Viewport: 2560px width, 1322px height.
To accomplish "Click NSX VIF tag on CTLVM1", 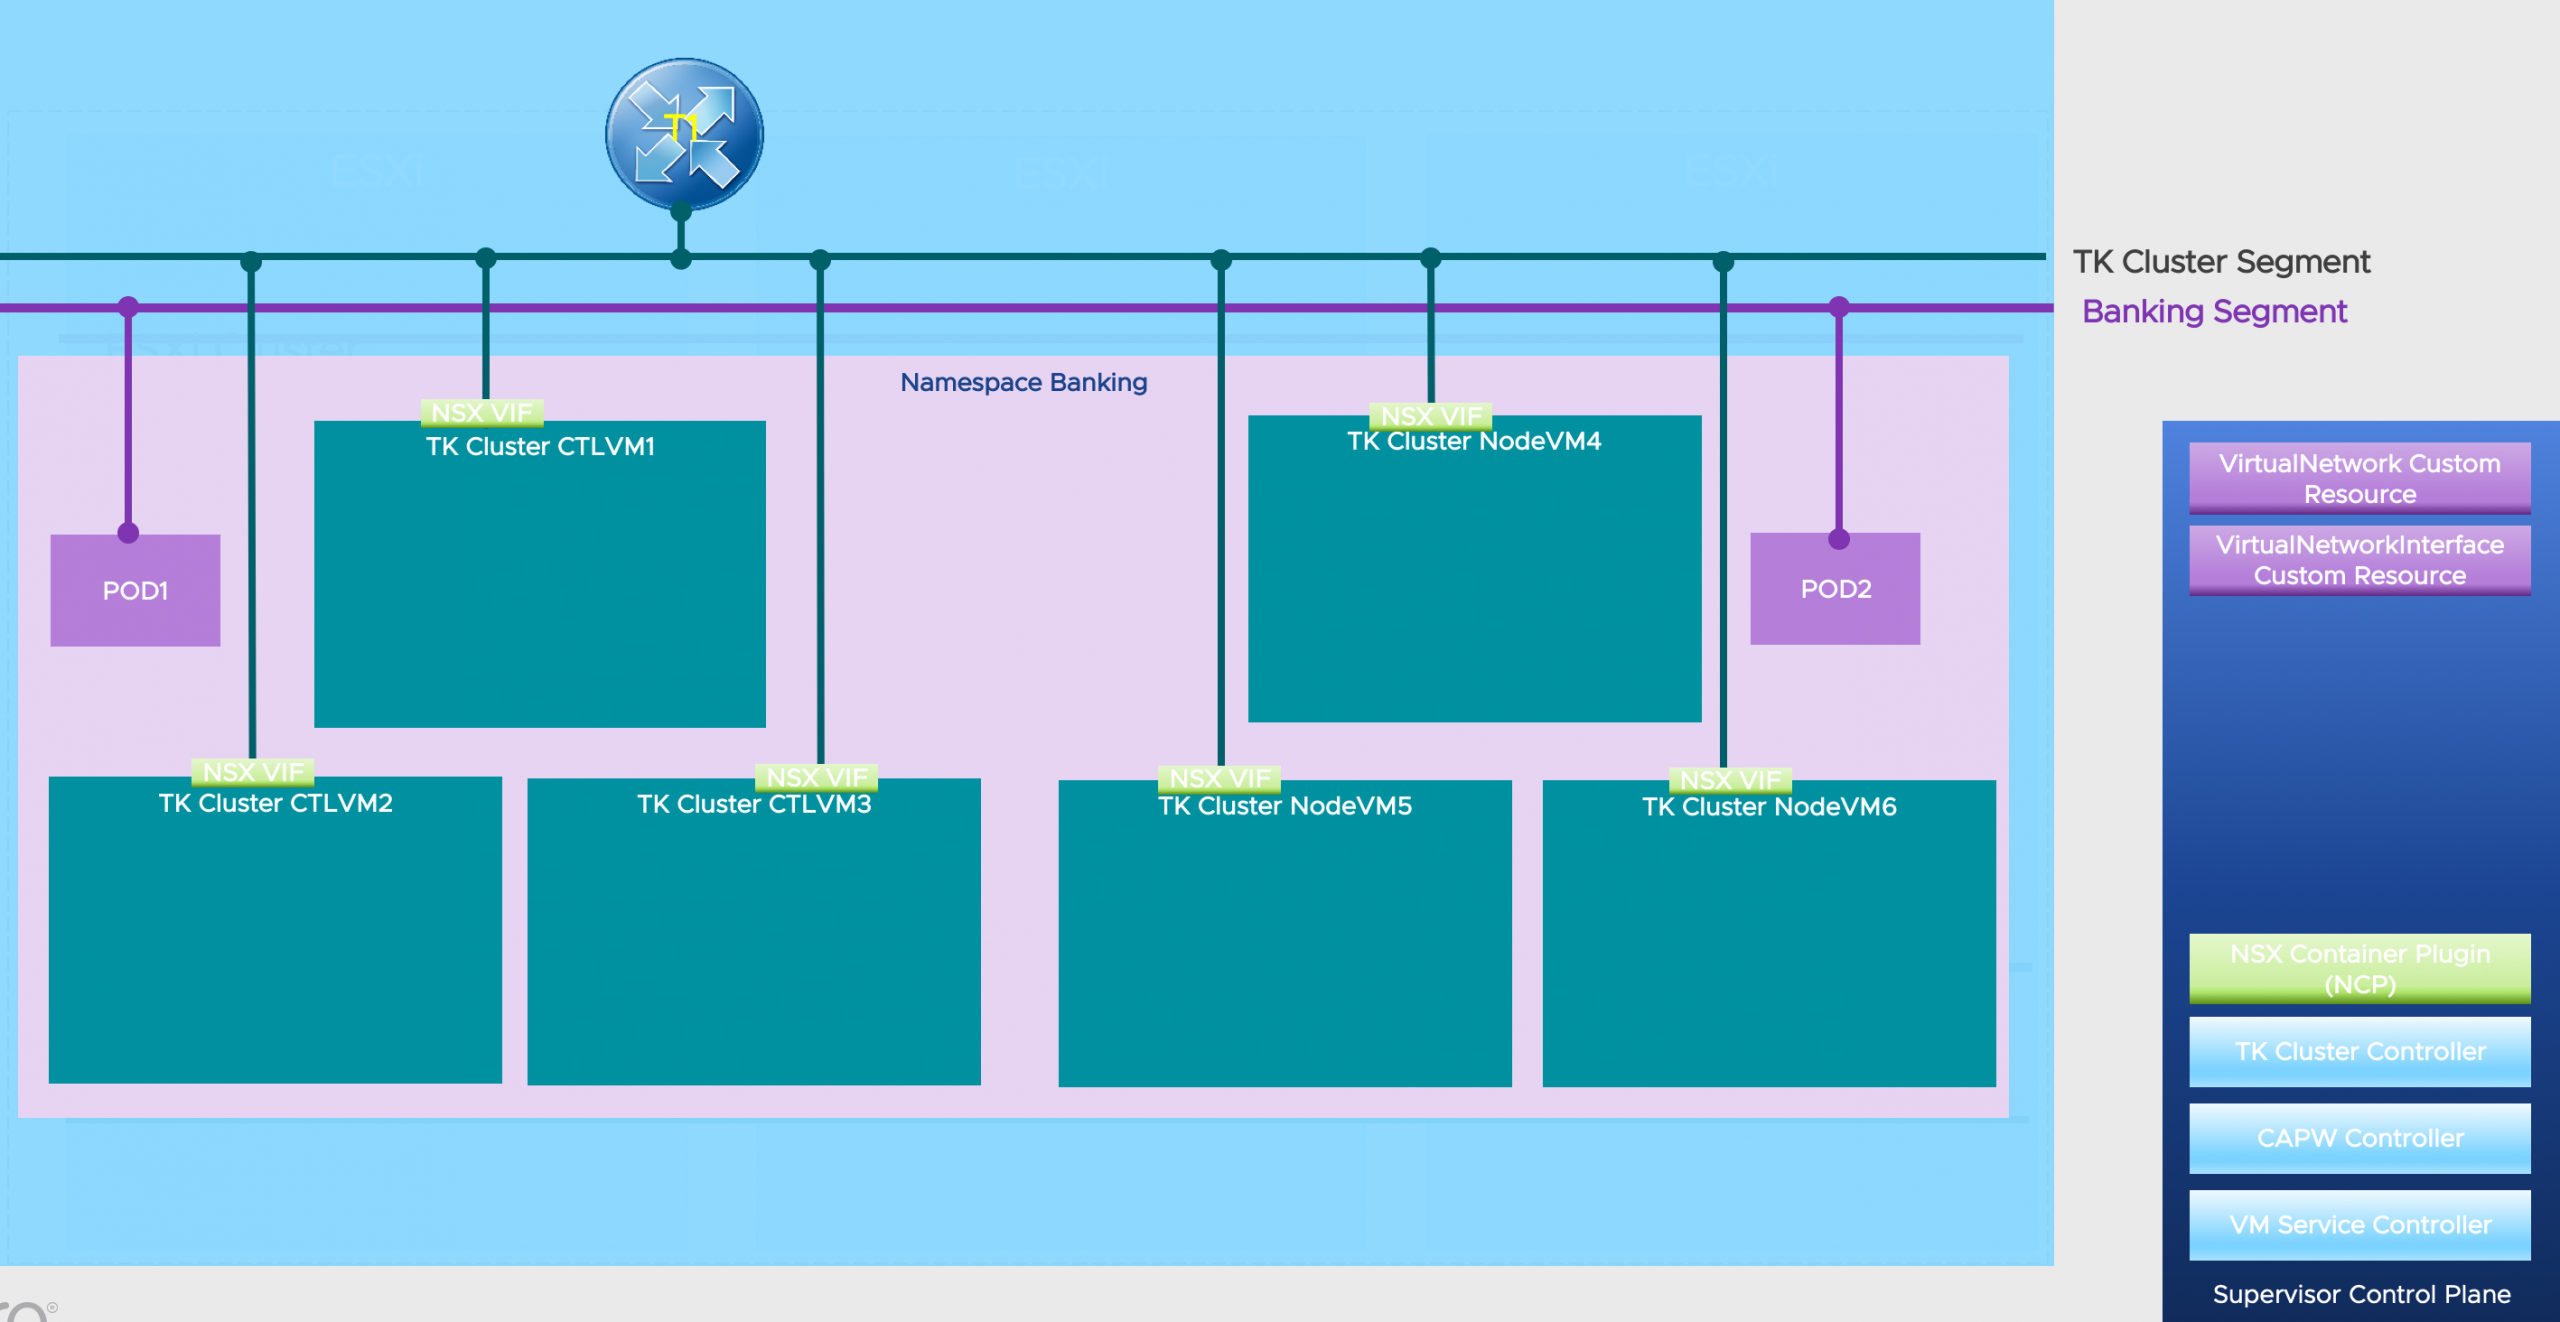I will coord(482,412).
